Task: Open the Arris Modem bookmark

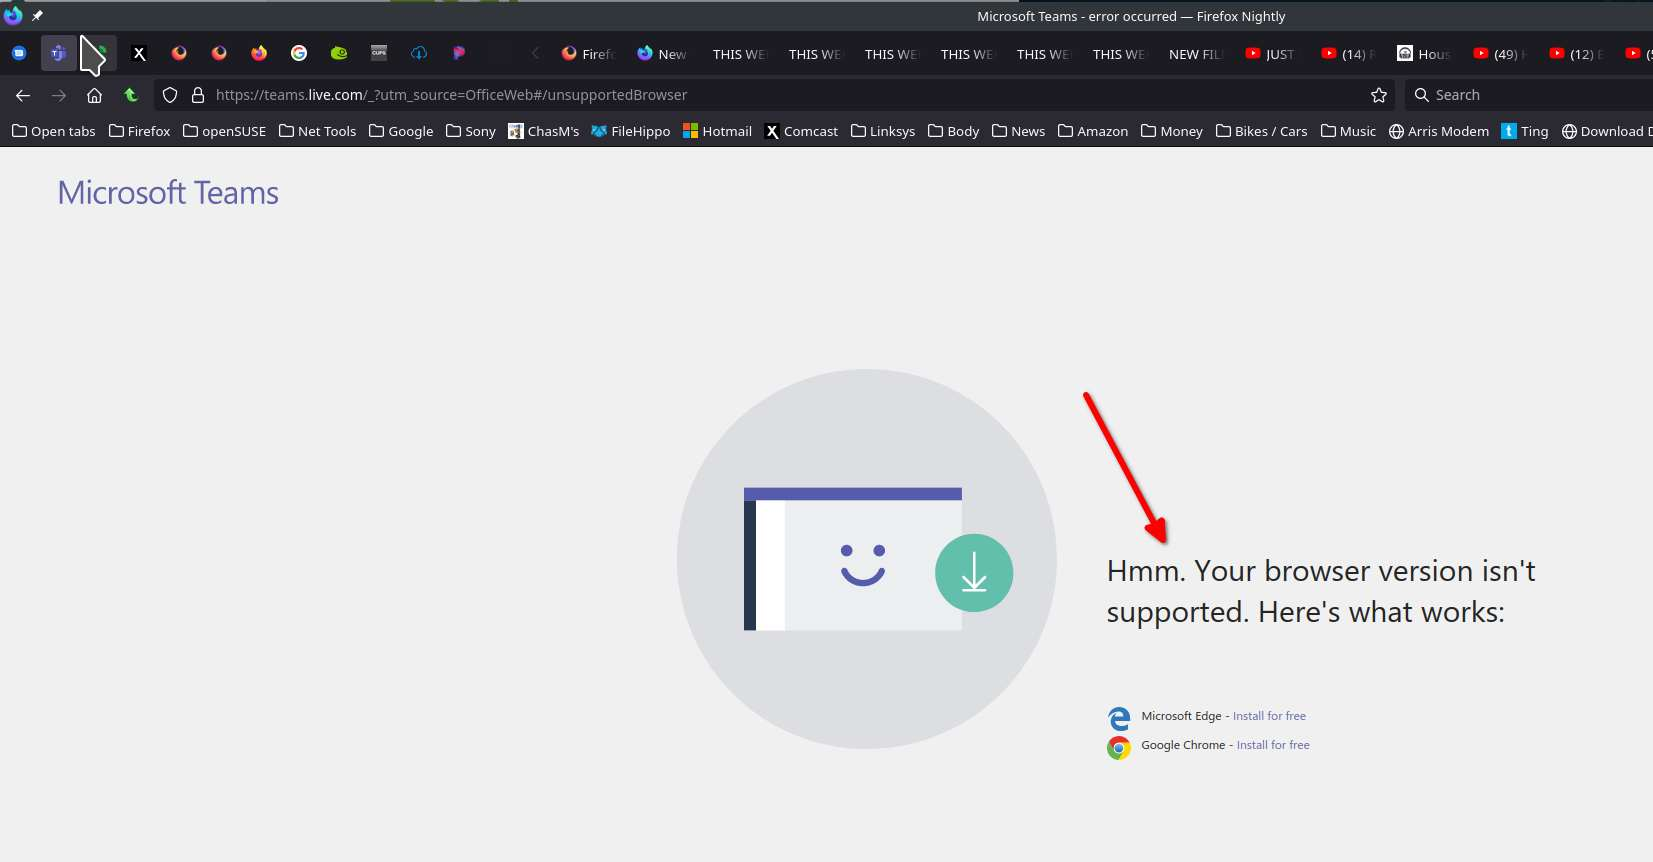Action: (1439, 131)
